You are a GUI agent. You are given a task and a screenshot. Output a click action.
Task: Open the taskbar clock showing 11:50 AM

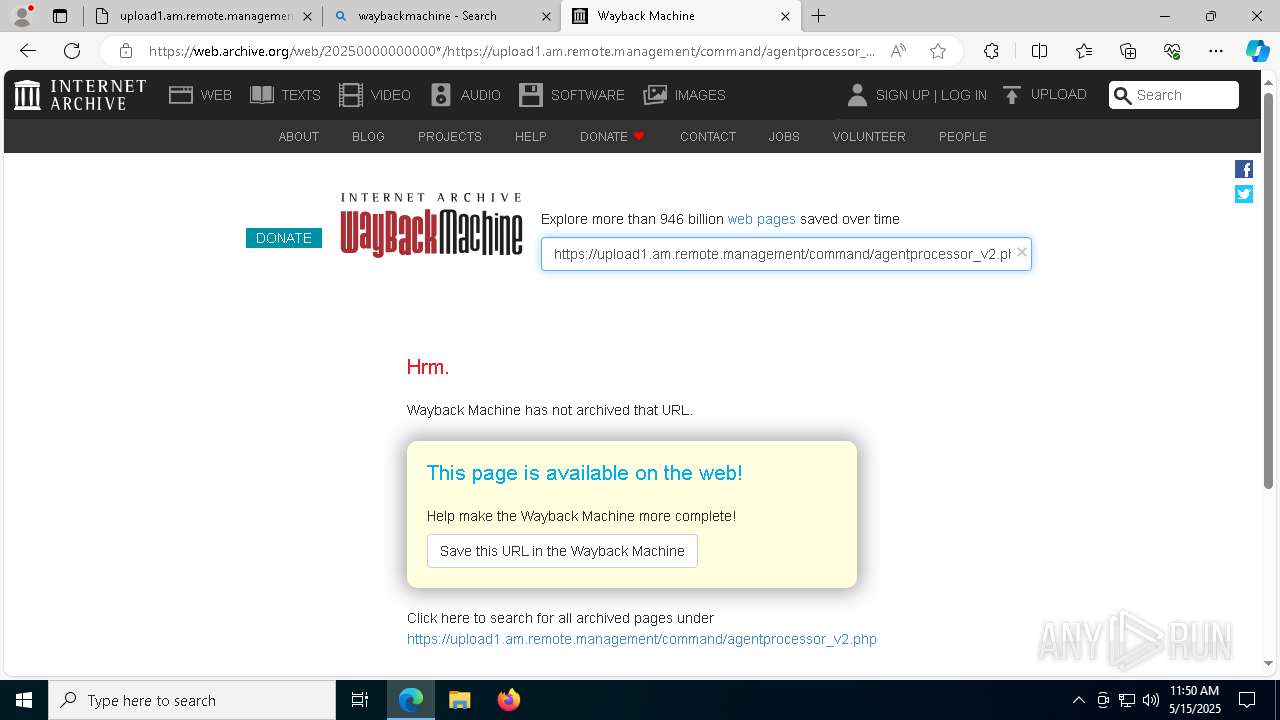tap(1194, 700)
